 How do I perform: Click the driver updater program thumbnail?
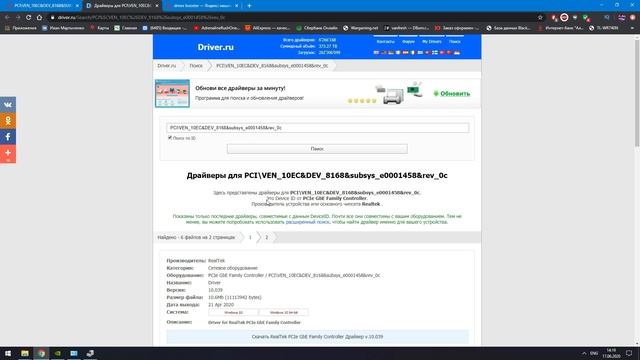pos(172,93)
